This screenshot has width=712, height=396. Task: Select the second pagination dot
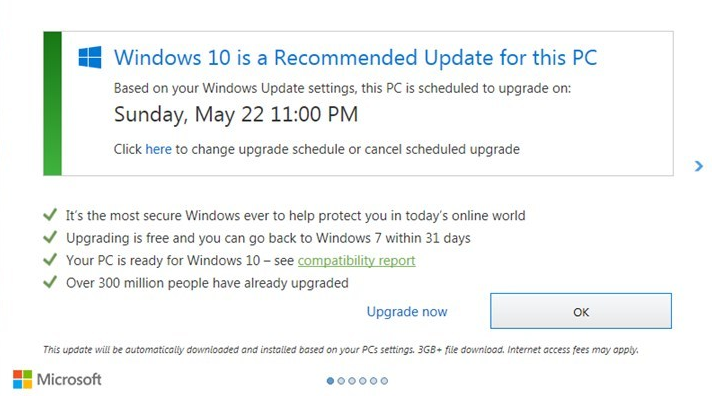click(341, 381)
